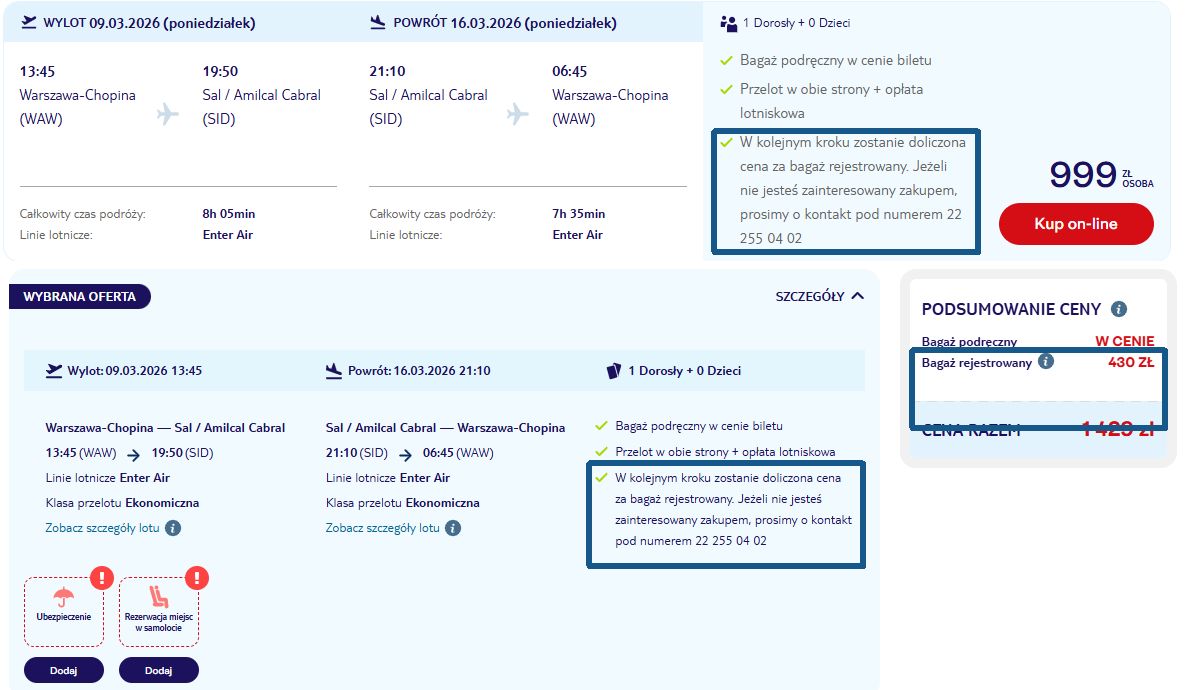
Task: Select the WYBRANA OFERTA tab label
Action: click(80, 296)
